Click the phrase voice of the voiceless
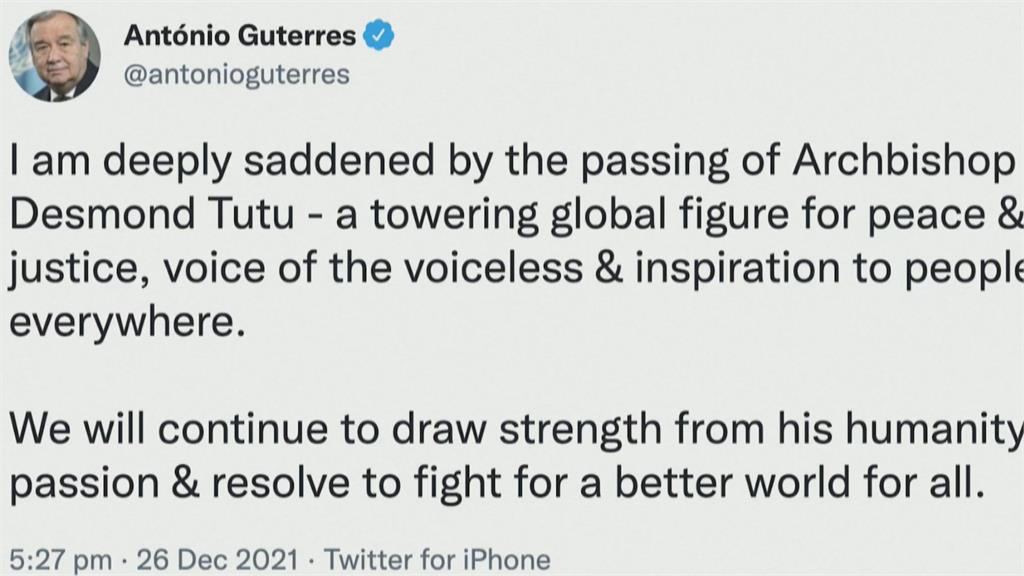This screenshot has width=1024, height=576. click(x=372, y=268)
